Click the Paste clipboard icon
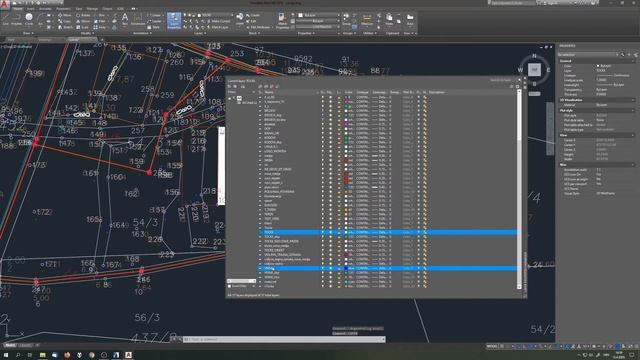The height and width of the screenshot is (360, 640). [389, 19]
